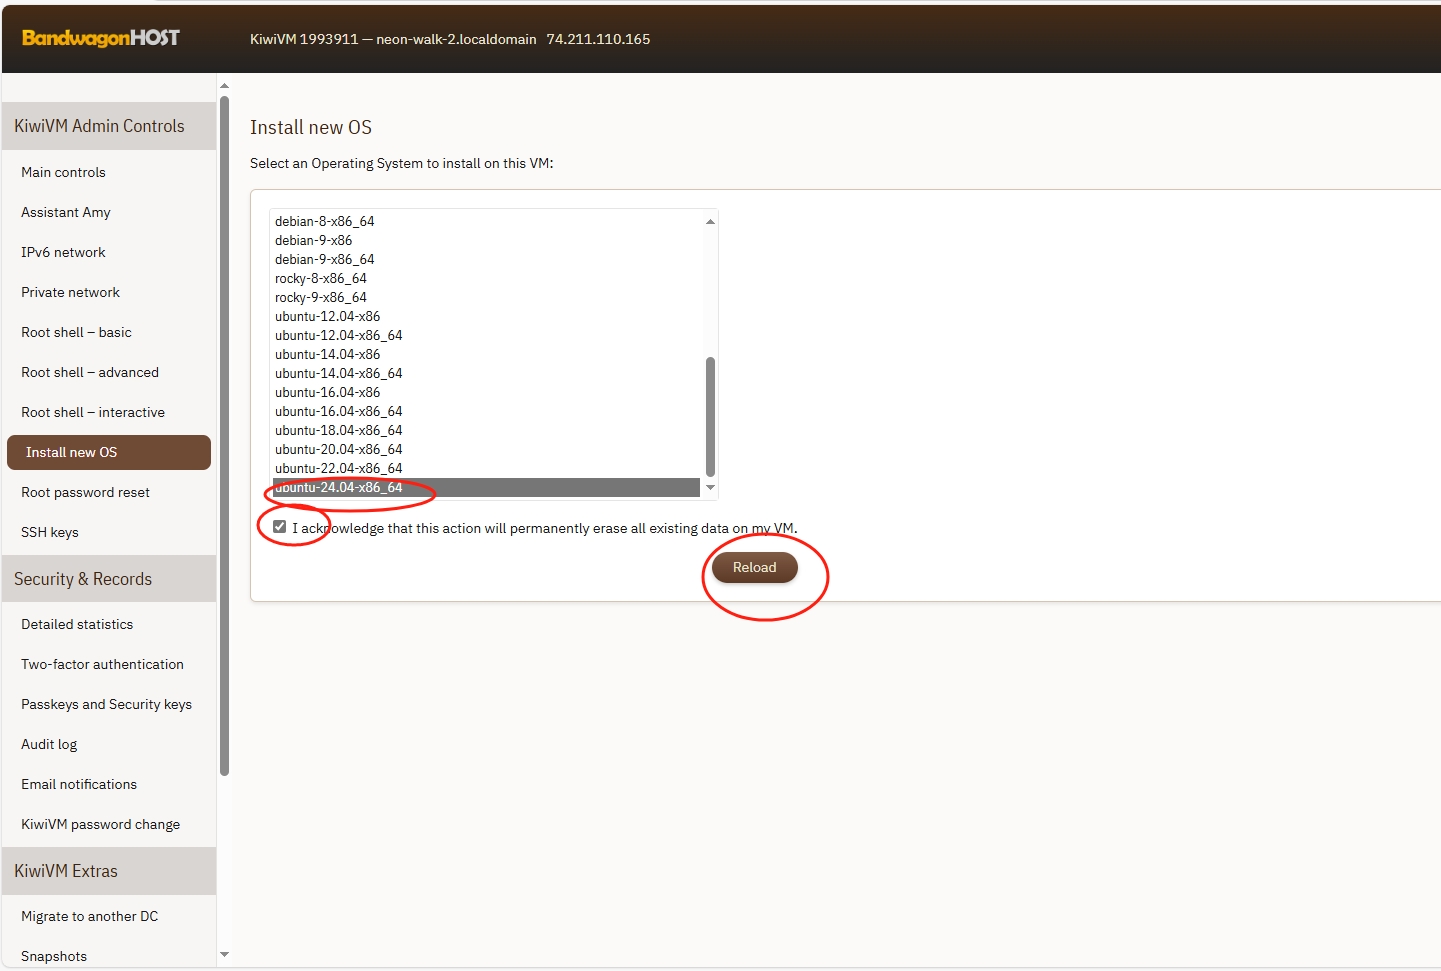Select ubuntu-16.04-x86 in OS list
The height and width of the screenshot is (971, 1441).
coord(486,392)
